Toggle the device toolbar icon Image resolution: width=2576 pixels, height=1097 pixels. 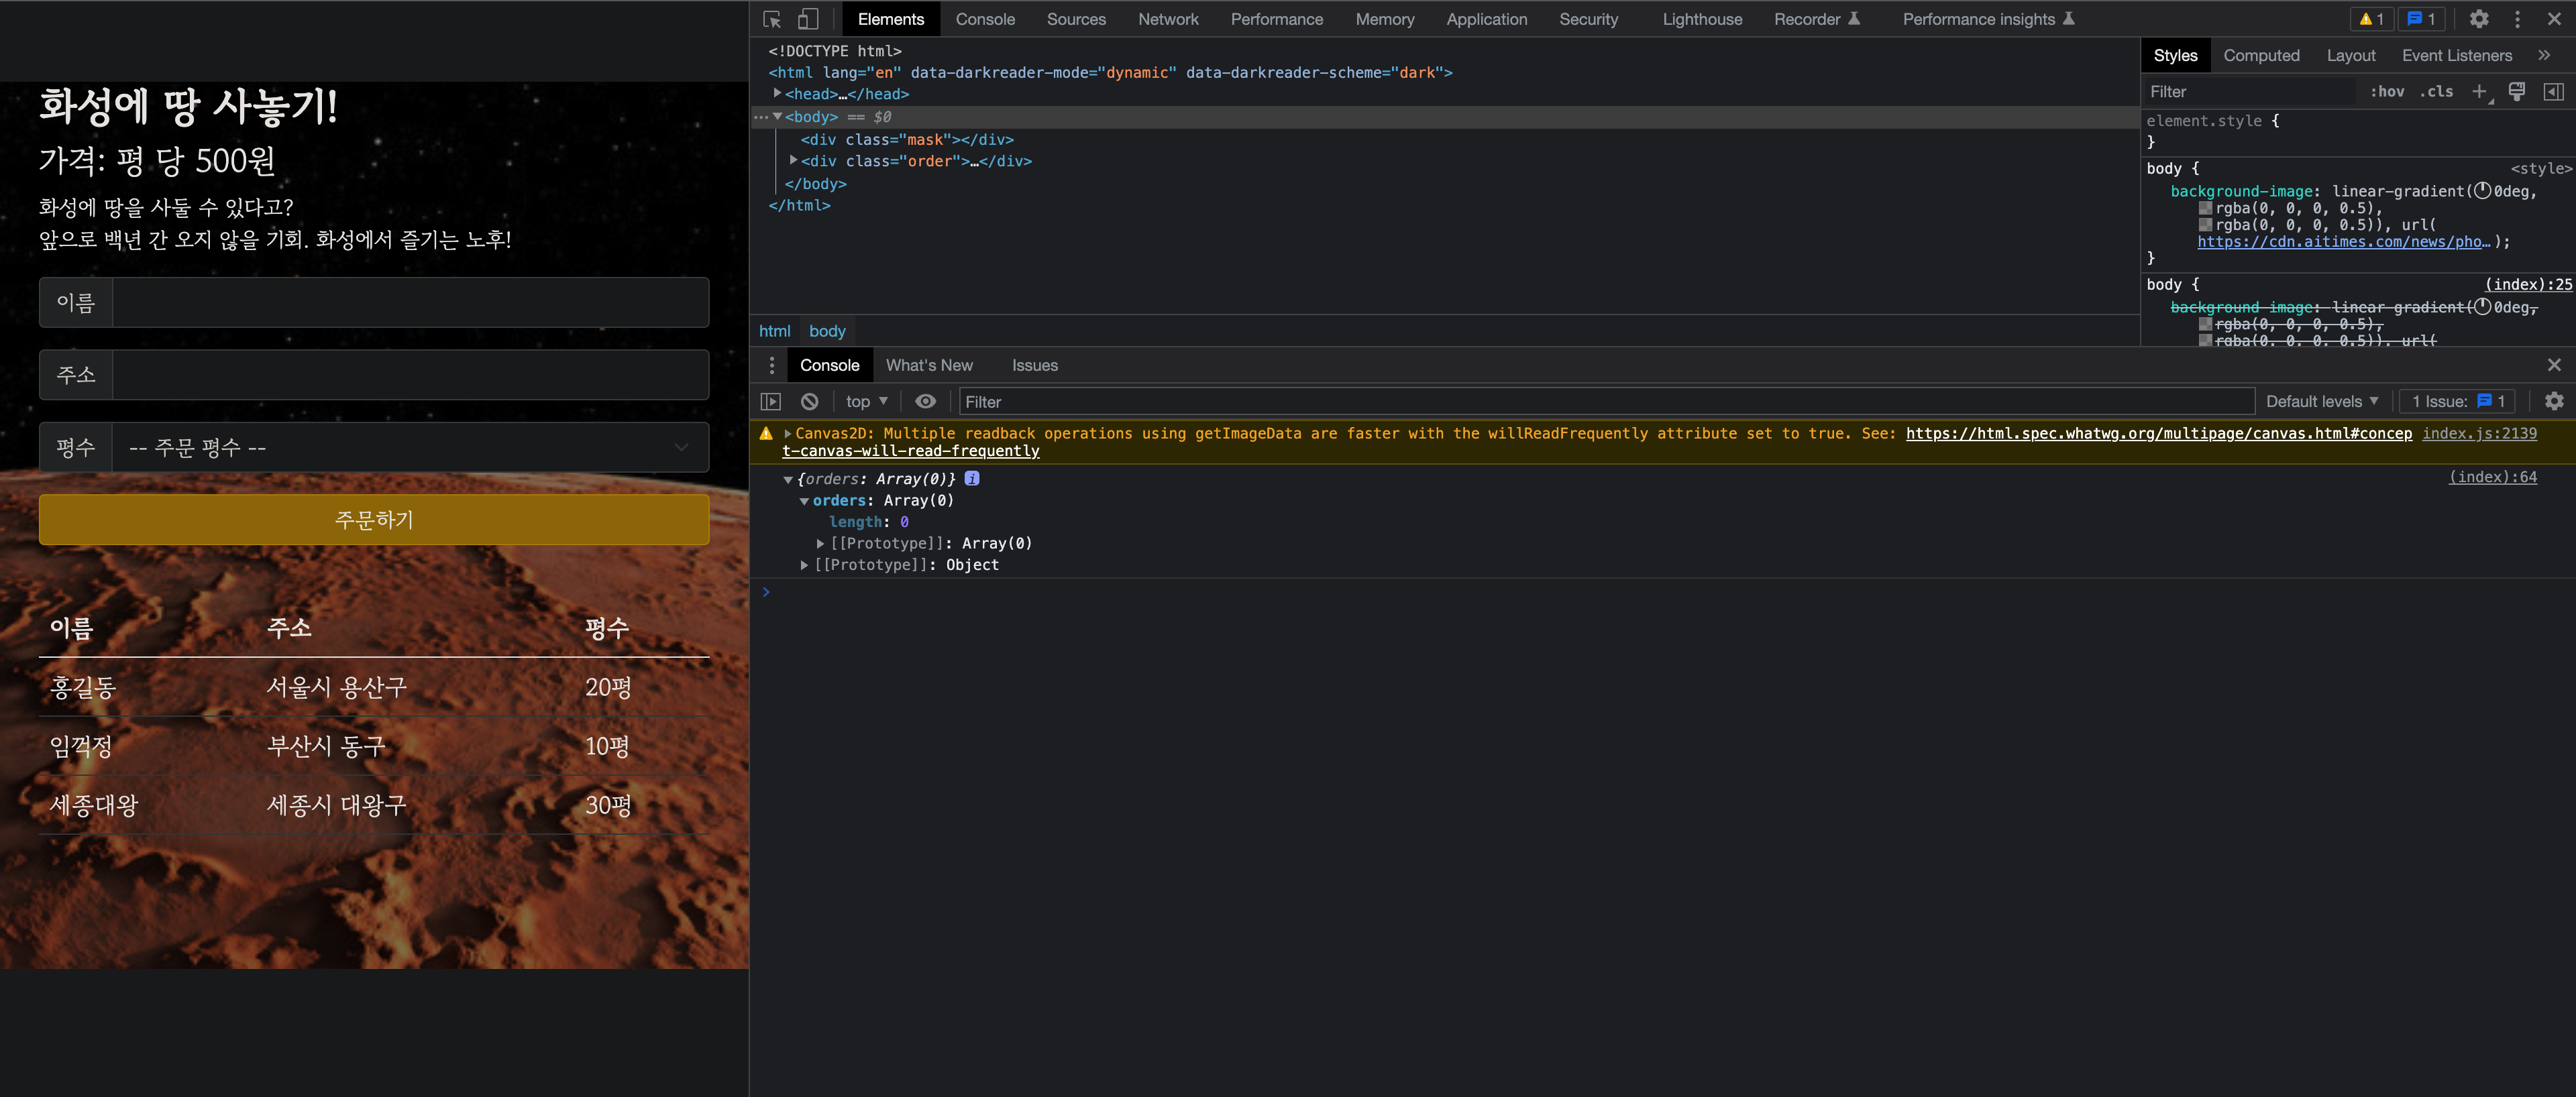tap(808, 19)
